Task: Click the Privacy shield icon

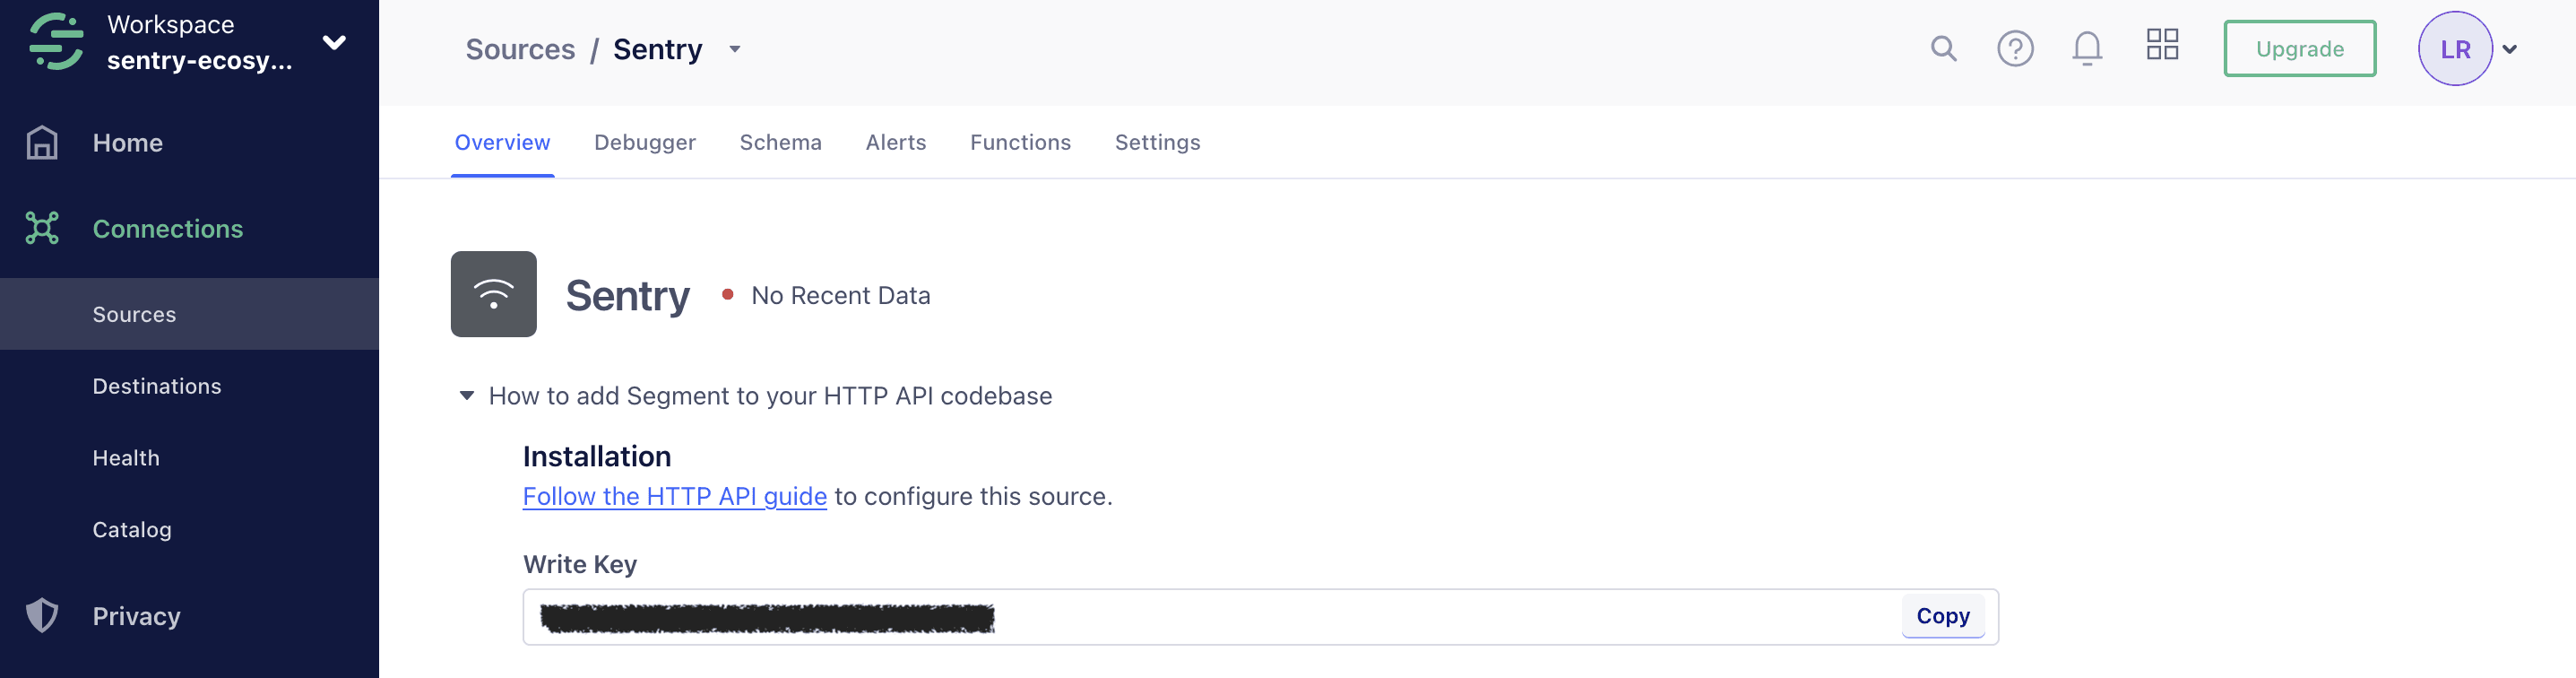Action: pos(42,616)
